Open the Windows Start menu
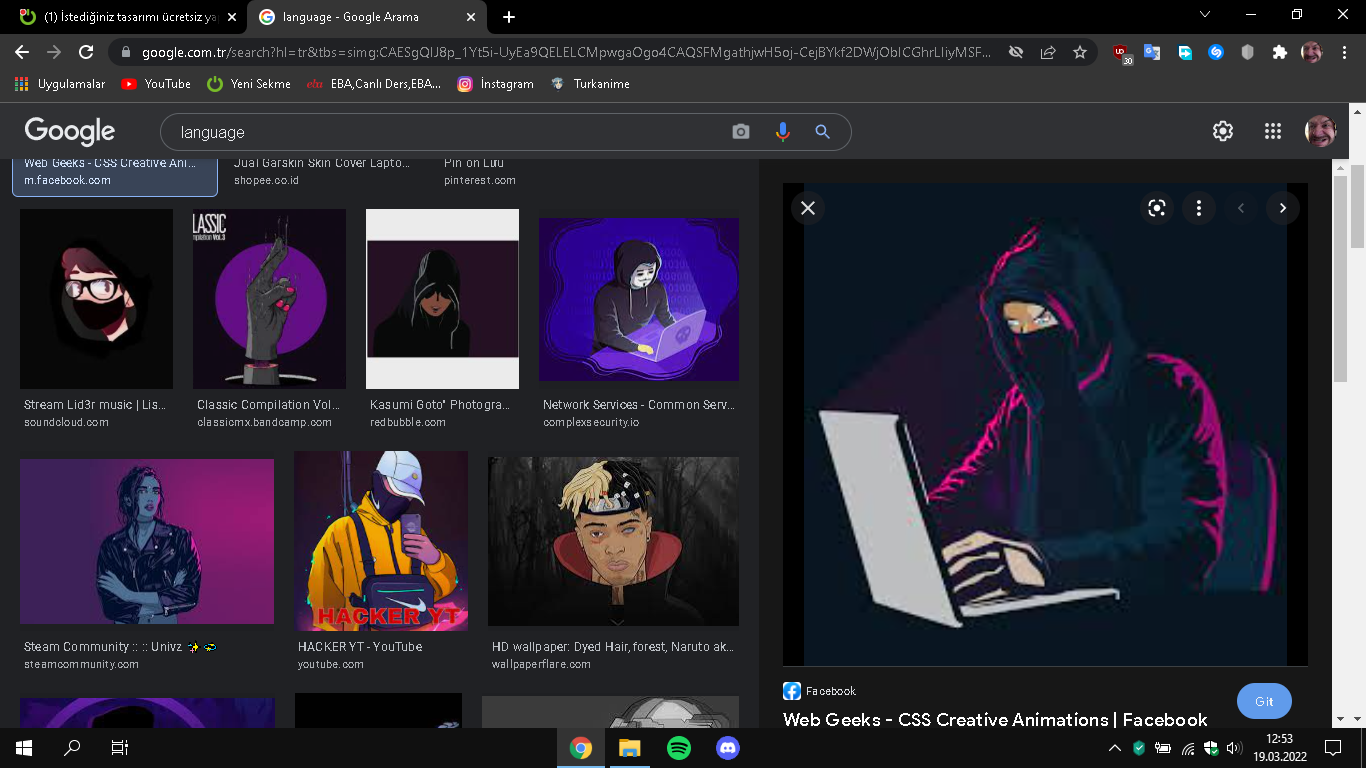 point(24,748)
